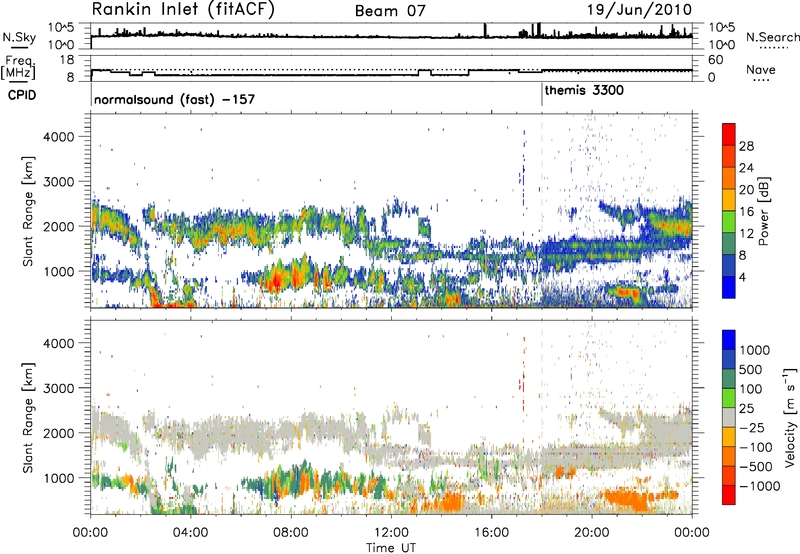Screen dimensions: 800x554
Task: Click the yellow 16 dB segment of Power colorbar
Action: point(729,200)
